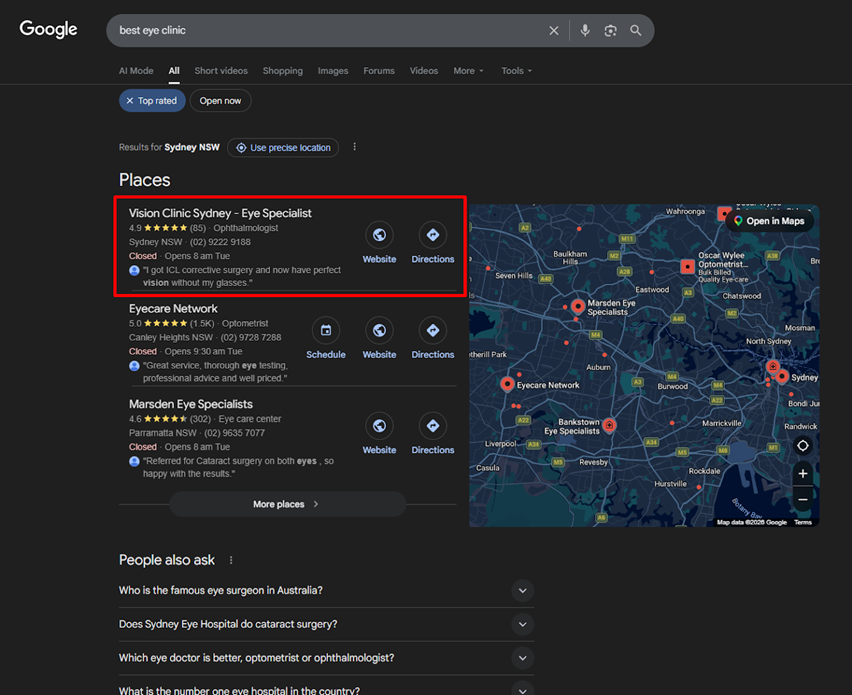The width and height of the screenshot is (852, 695).
Task: Open map in Google Maps
Action: pos(769,221)
